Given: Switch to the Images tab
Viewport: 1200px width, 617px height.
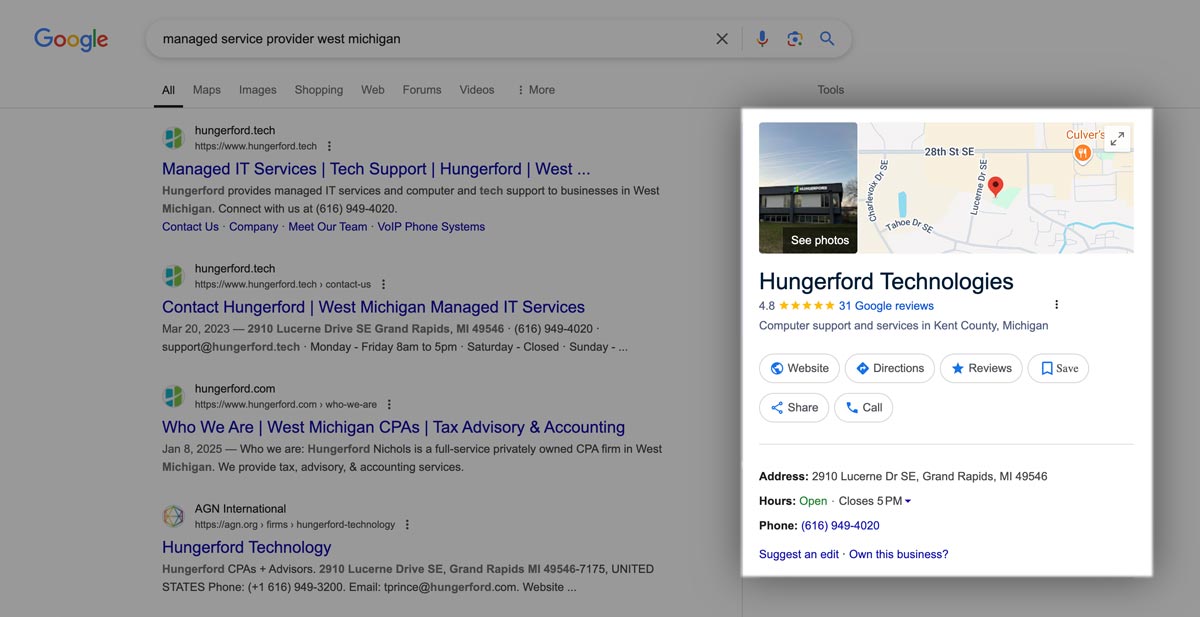Looking at the screenshot, I should click(x=257, y=90).
